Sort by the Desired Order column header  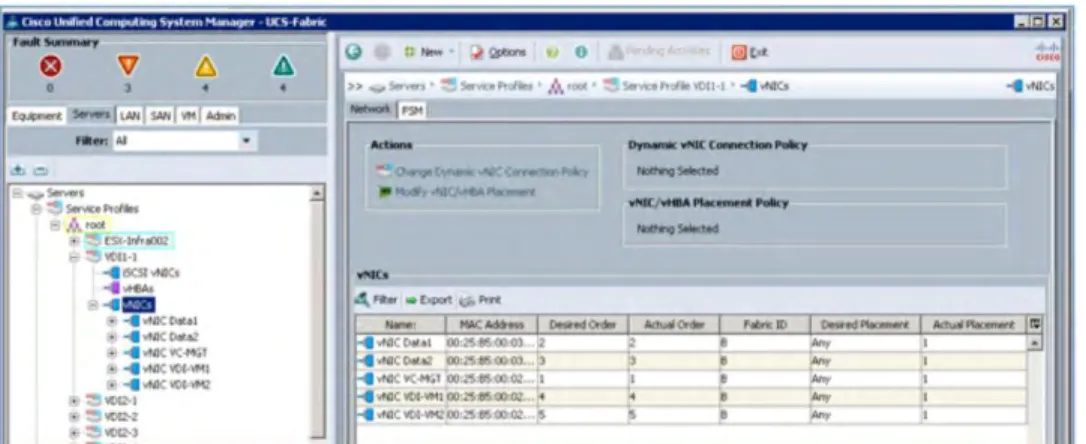click(x=582, y=324)
